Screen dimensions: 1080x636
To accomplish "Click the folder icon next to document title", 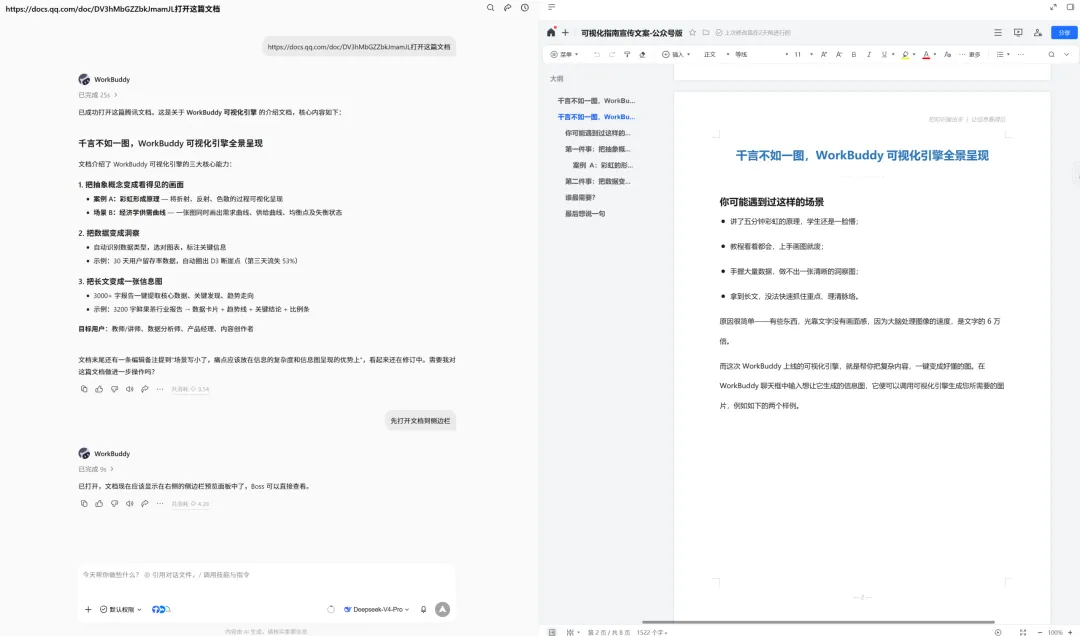I will [x=706, y=32].
